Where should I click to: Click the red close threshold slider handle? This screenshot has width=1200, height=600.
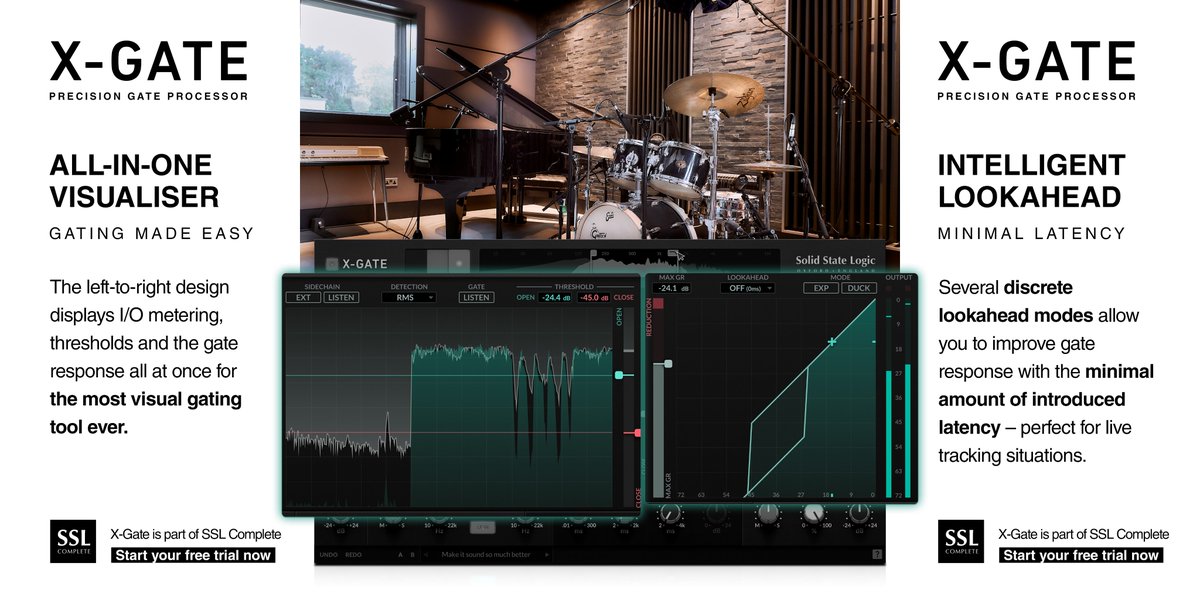point(636,432)
